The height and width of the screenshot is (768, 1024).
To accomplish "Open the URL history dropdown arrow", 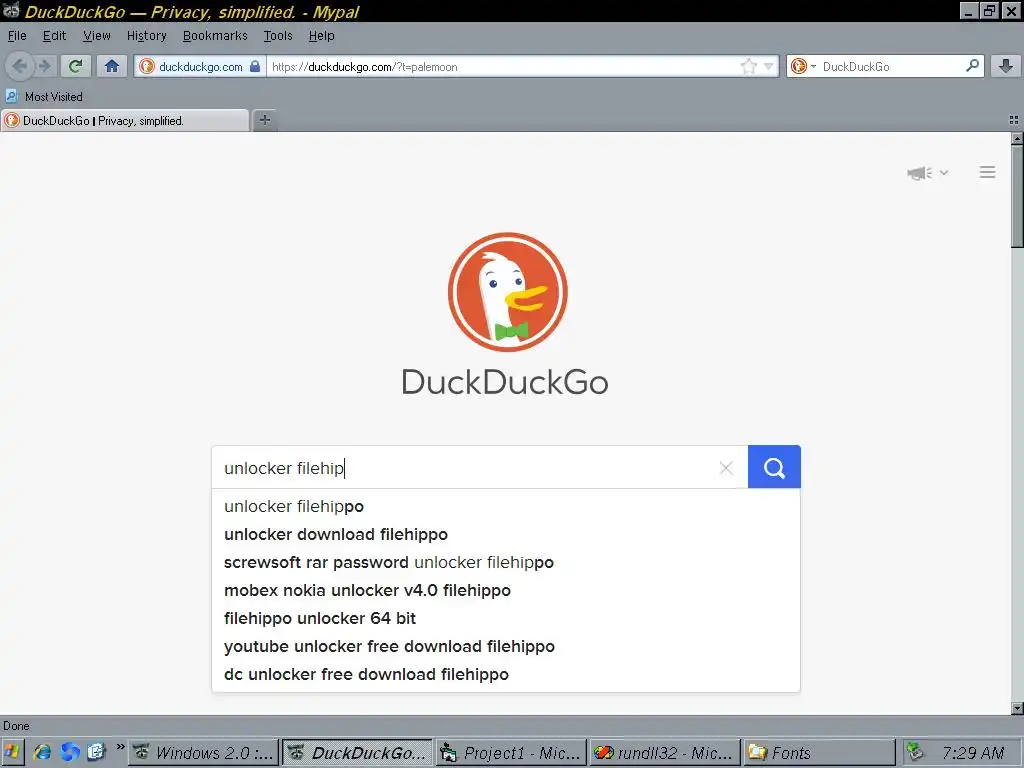I will click(769, 66).
